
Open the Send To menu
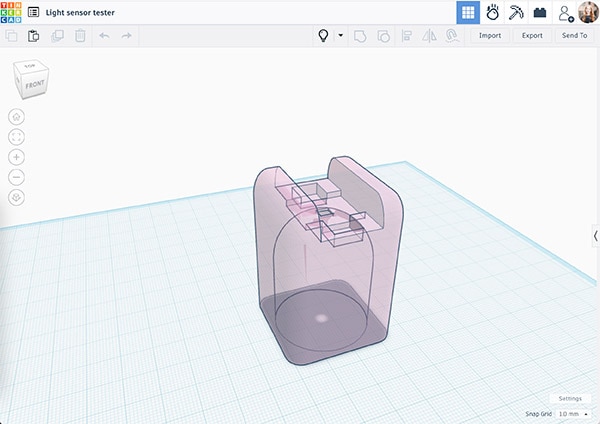pos(575,36)
